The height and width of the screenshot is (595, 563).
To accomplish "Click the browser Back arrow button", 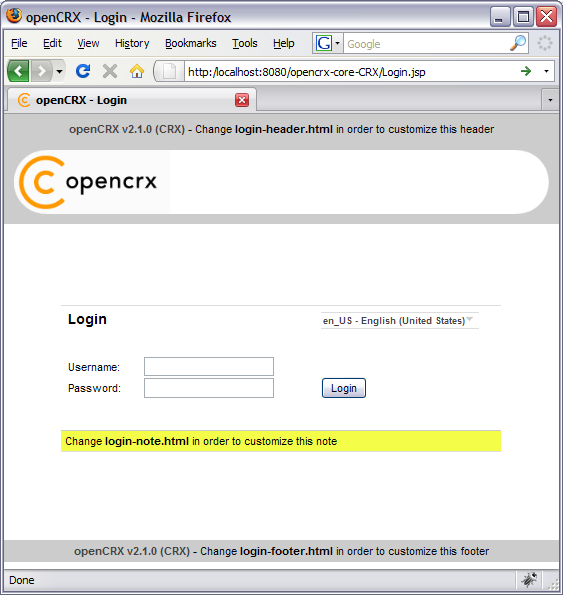I will [x=18, y=71].
